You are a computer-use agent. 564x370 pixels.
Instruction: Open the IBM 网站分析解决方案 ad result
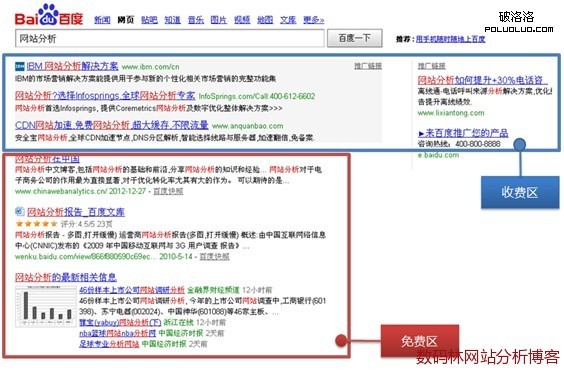72,66
